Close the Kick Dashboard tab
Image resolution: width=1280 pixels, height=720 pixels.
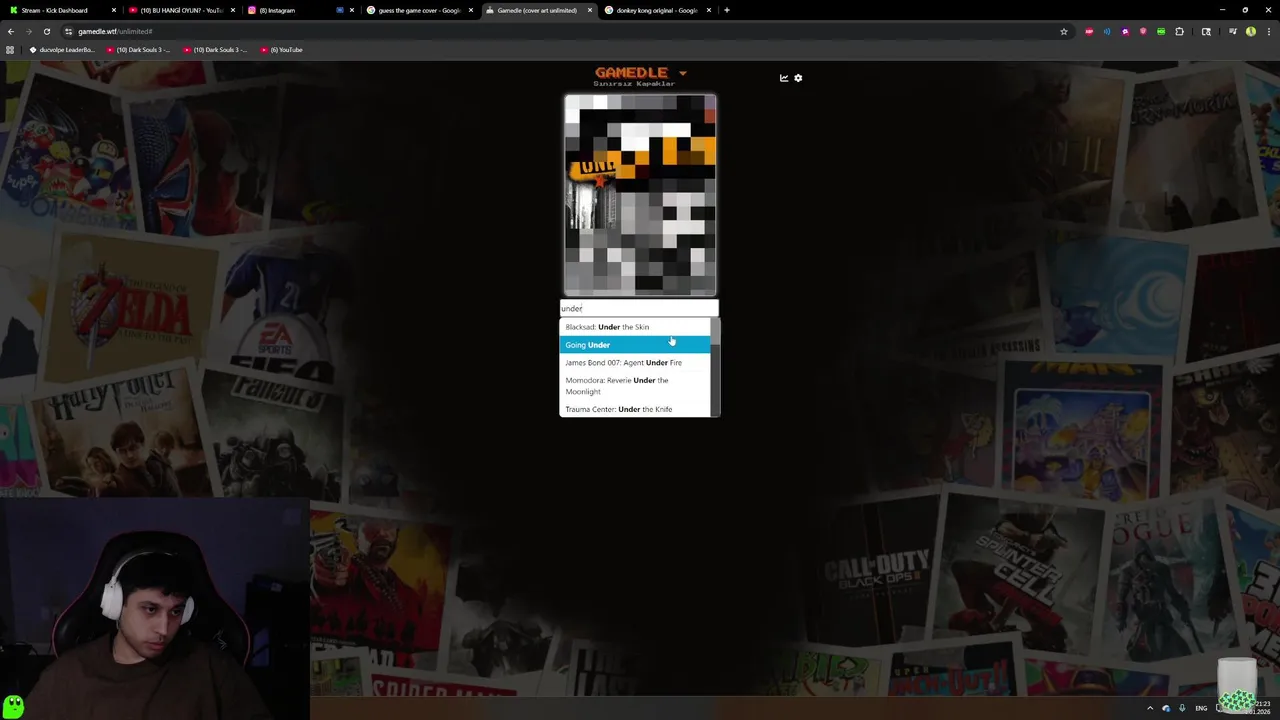[114, 10]
